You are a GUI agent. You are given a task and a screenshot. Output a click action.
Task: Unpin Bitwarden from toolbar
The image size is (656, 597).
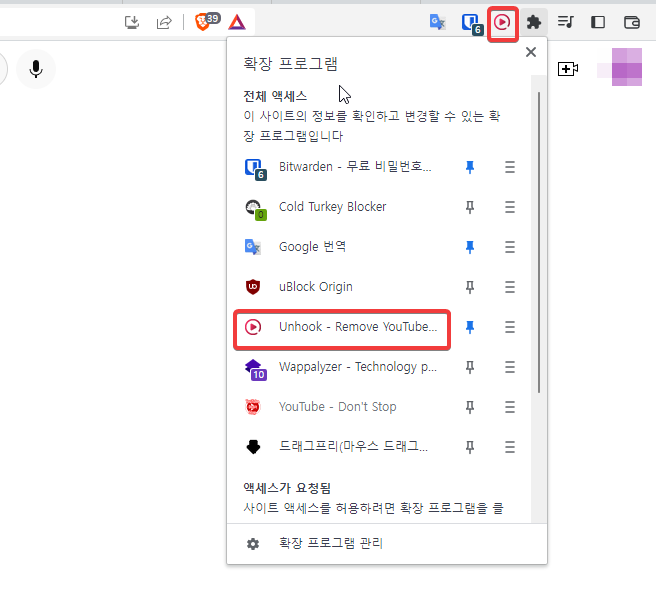[x=470, y=167]
